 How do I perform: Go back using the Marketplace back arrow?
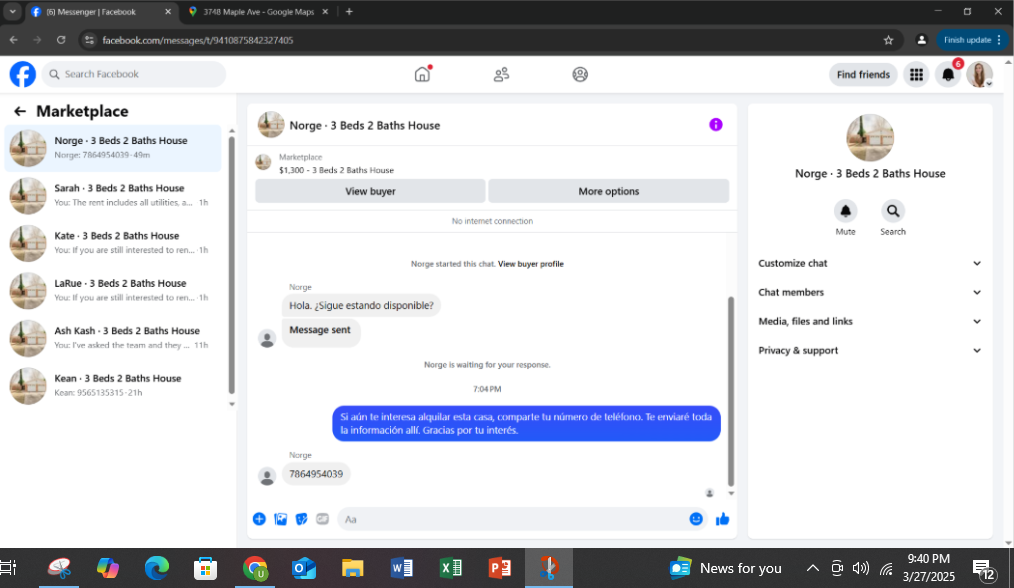(20, 111)
